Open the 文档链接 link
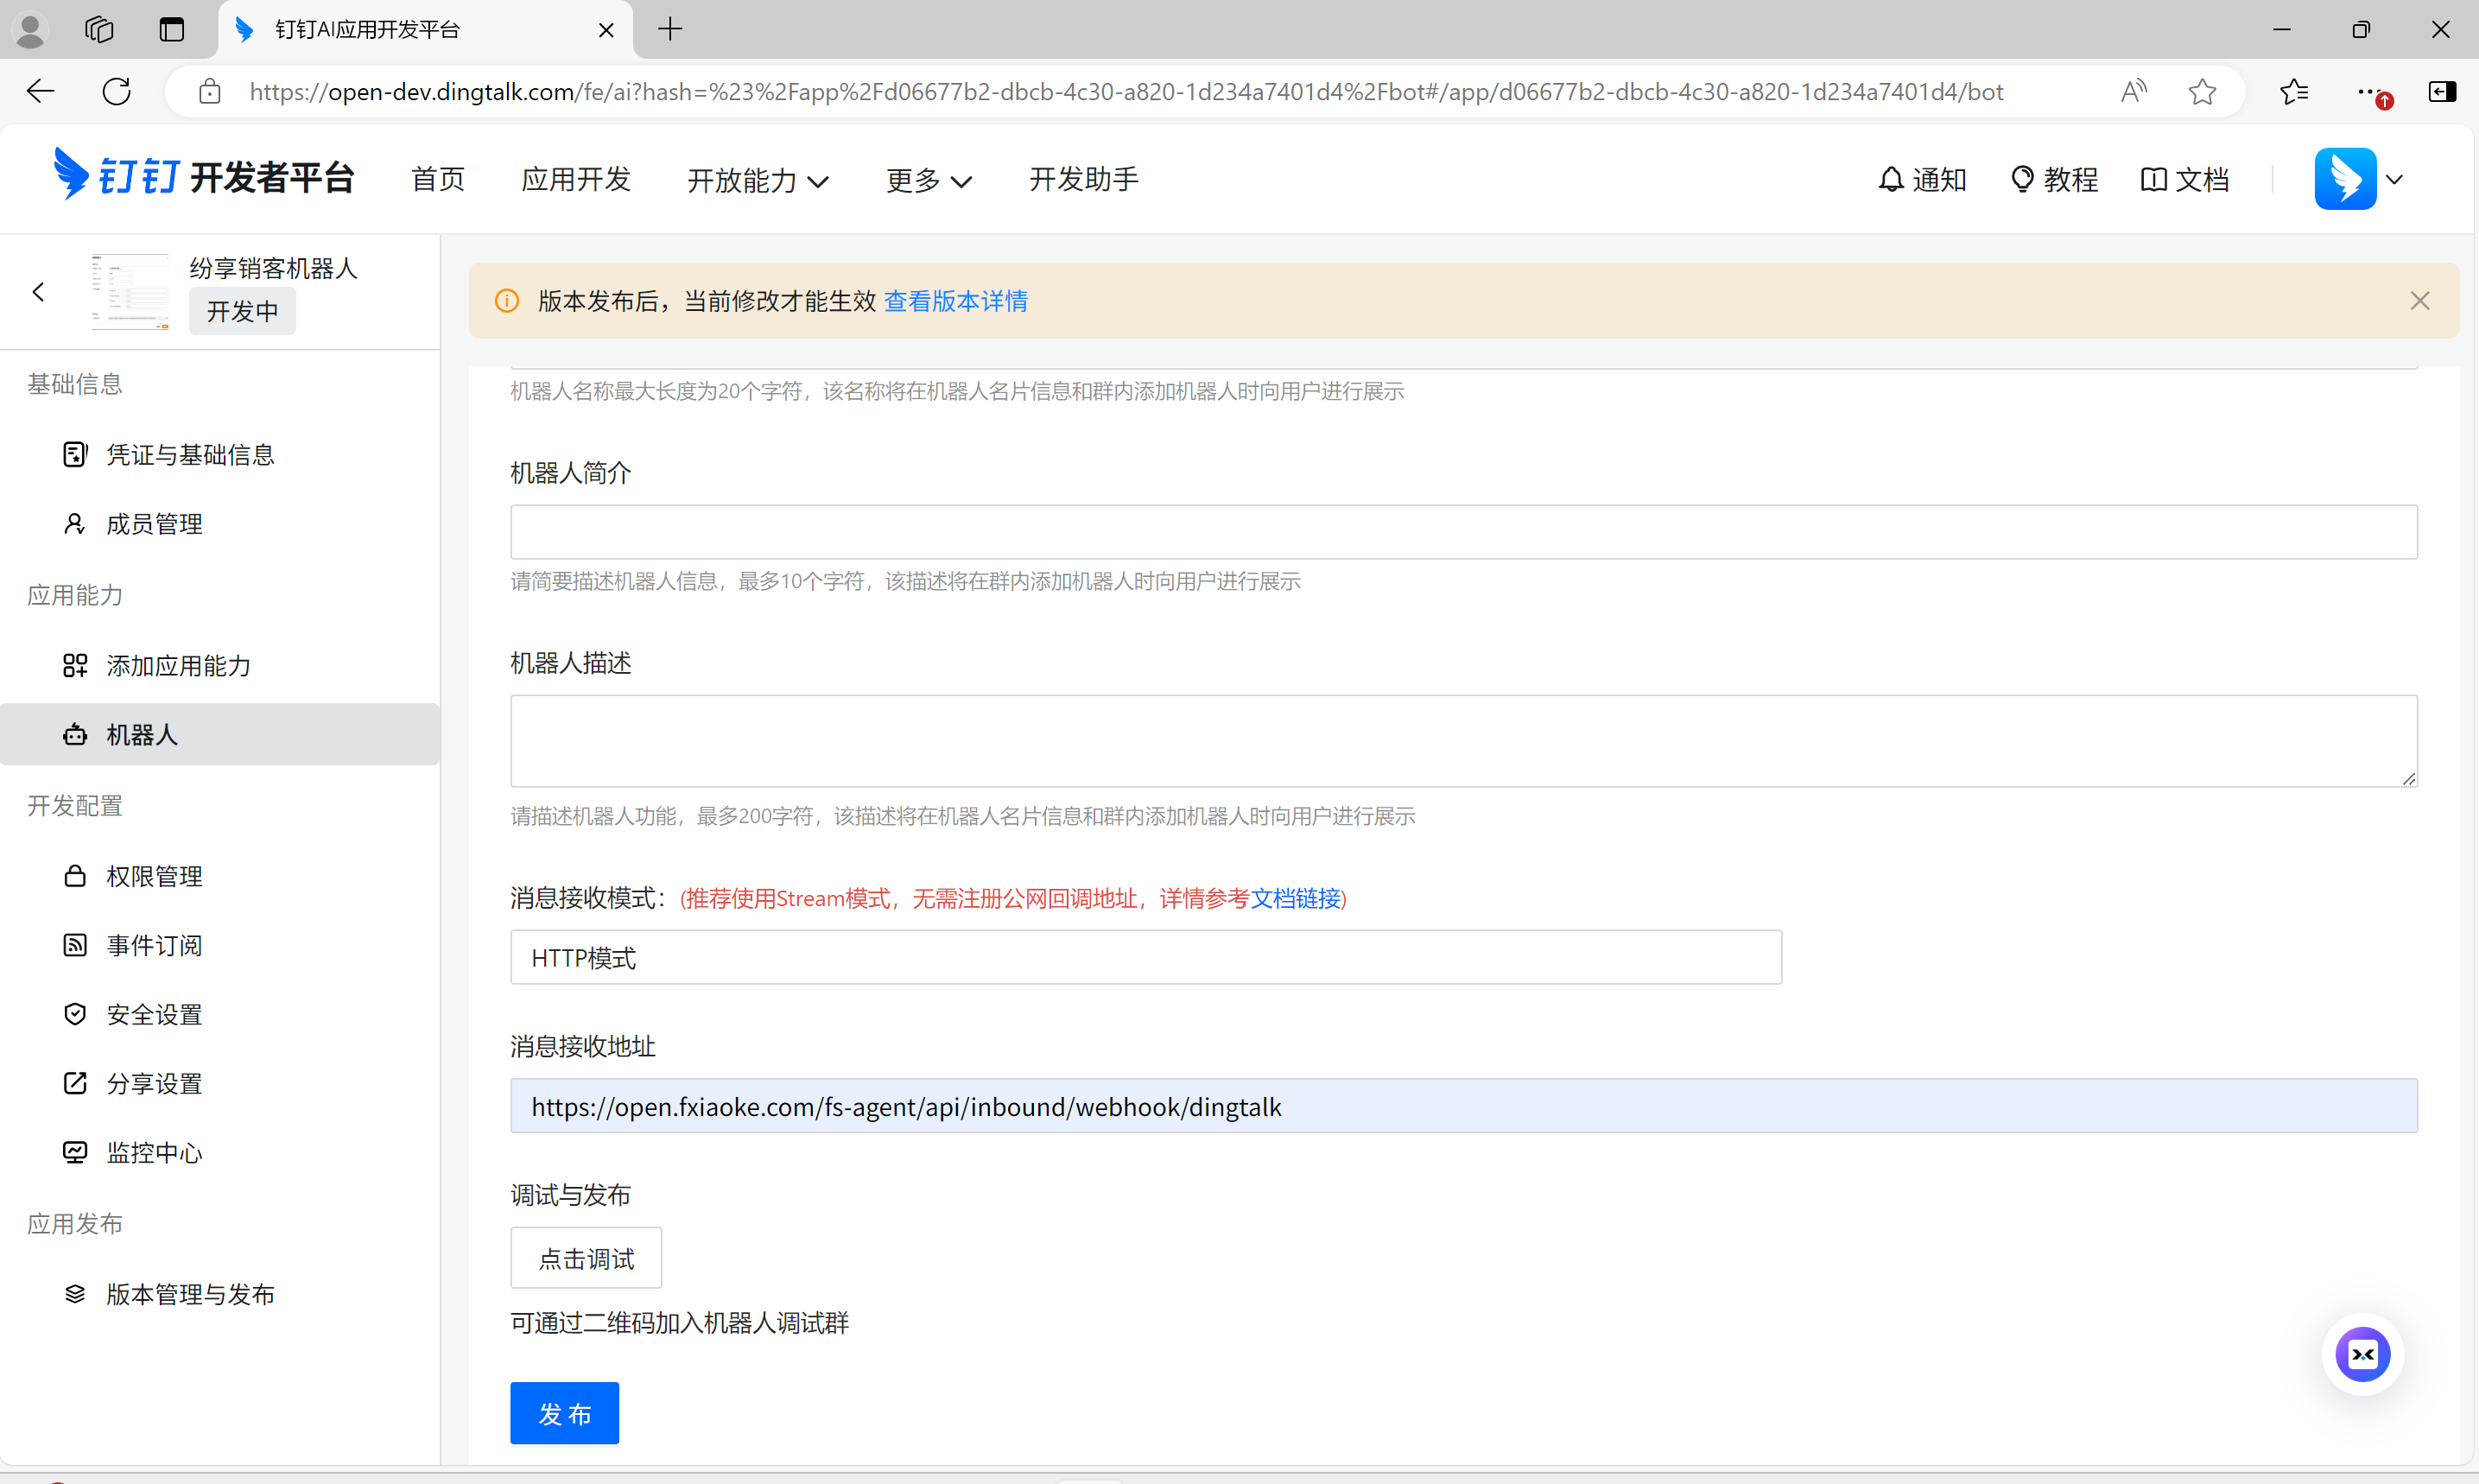Screen dimensions: 2479x1484 pyautogui.click(x=1295, y=898)
